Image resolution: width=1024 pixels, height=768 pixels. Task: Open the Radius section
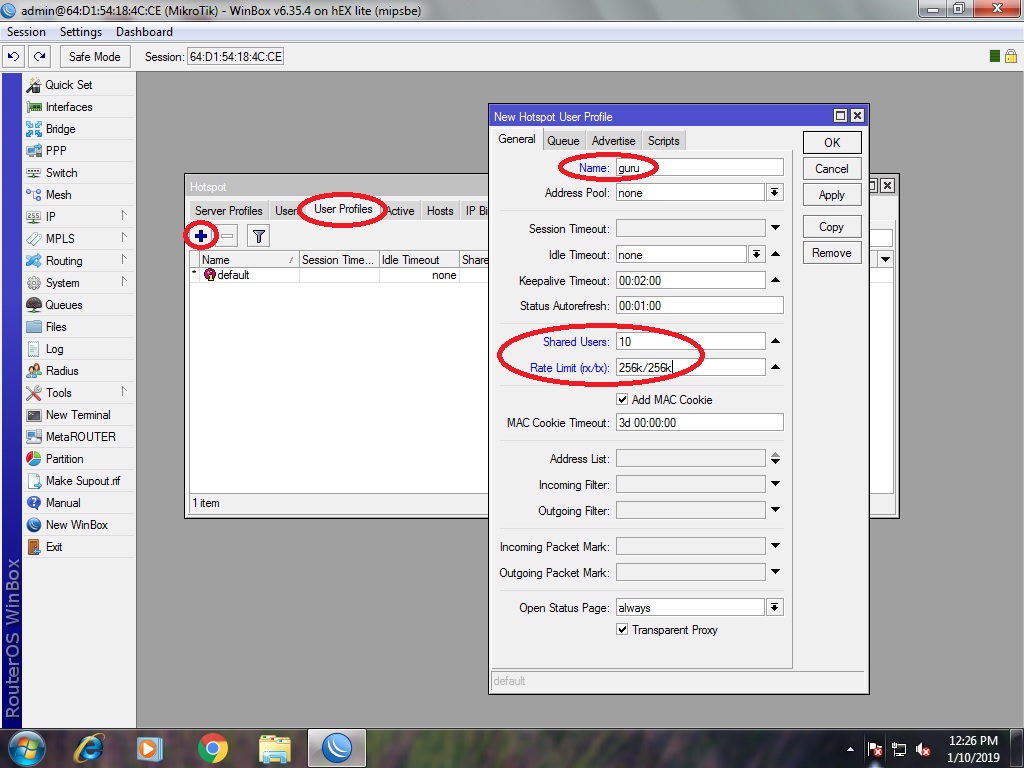coord(62,371)
